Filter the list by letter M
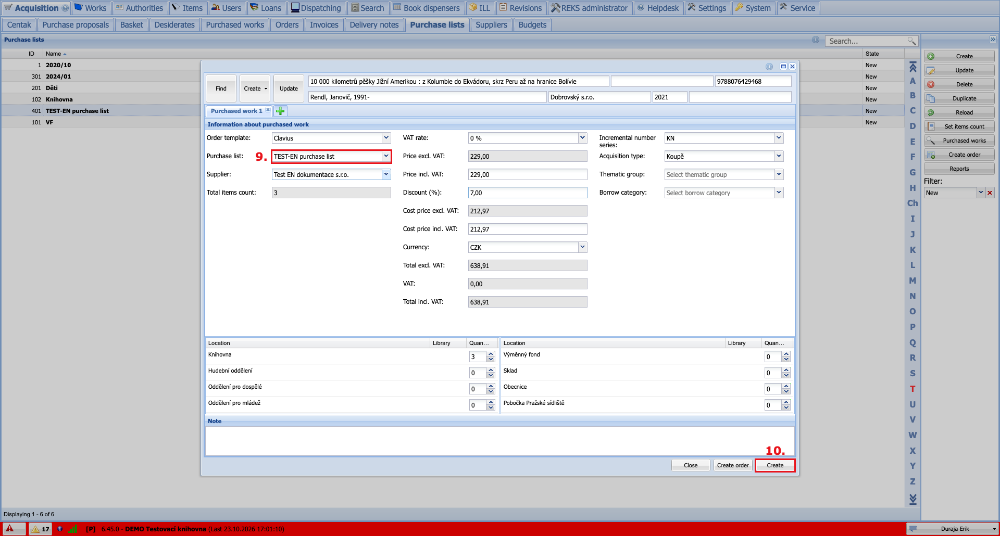Image resolution: width=1000 pixels, height=536 pixels. point(913,280)
